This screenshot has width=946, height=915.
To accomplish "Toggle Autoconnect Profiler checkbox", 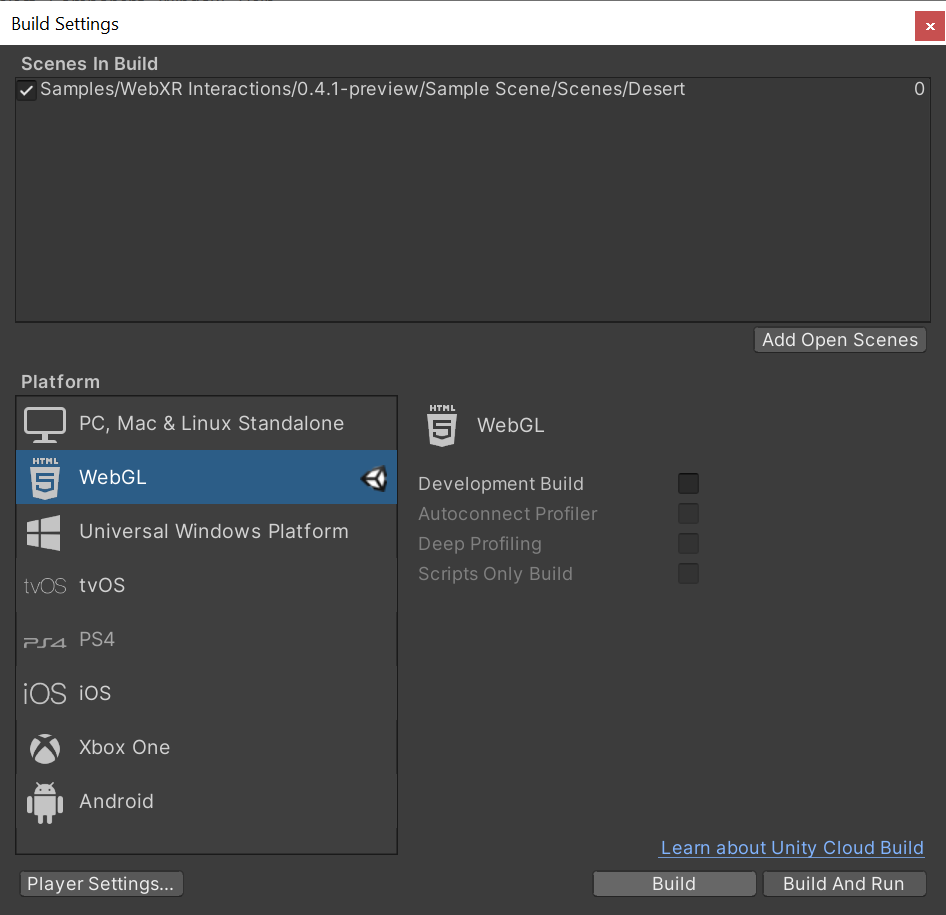I will [688, 513].
